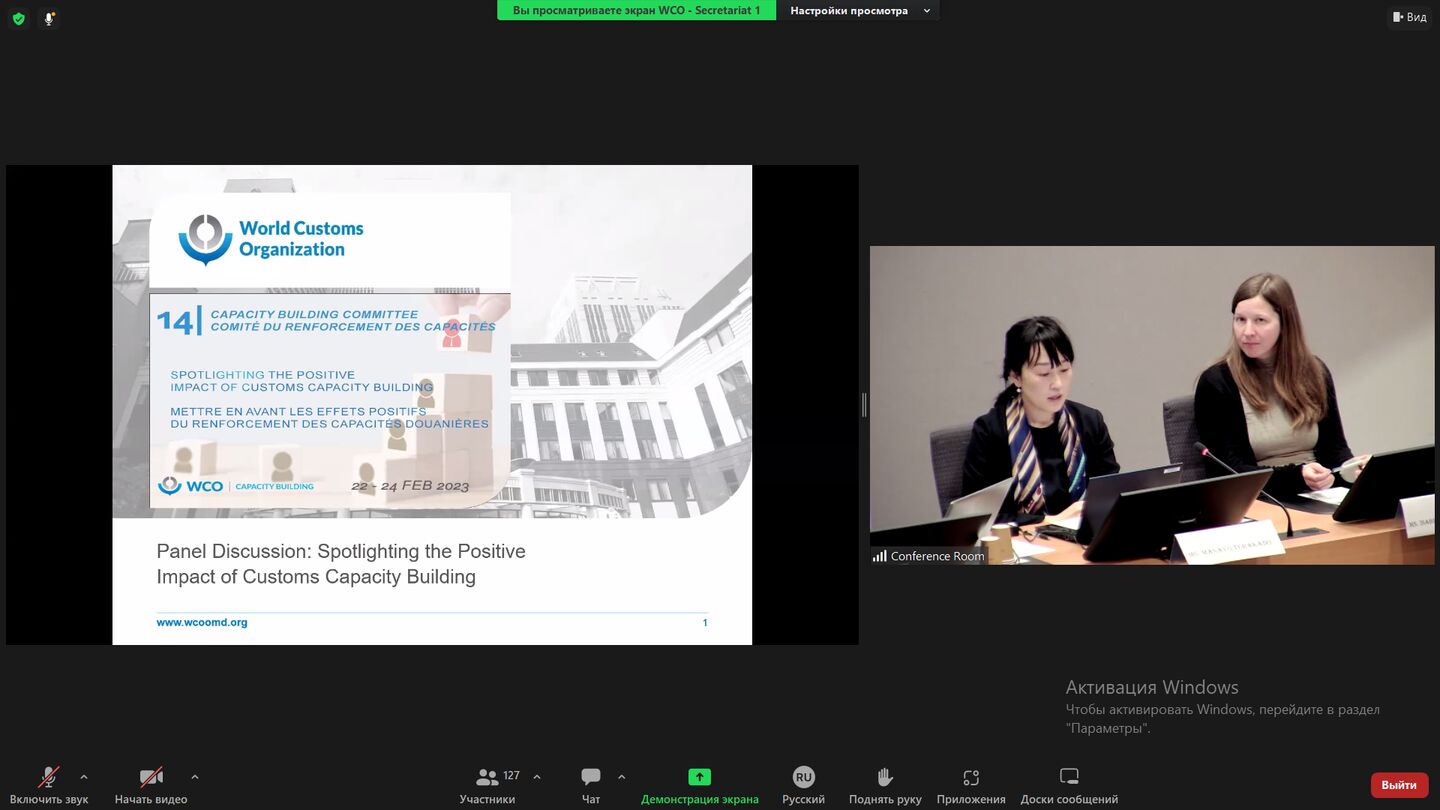This screenshot has width=1440, height=810.
Task: Click the green screen-viewing banner WCO Secretariat 1
Action: (637, 10)
